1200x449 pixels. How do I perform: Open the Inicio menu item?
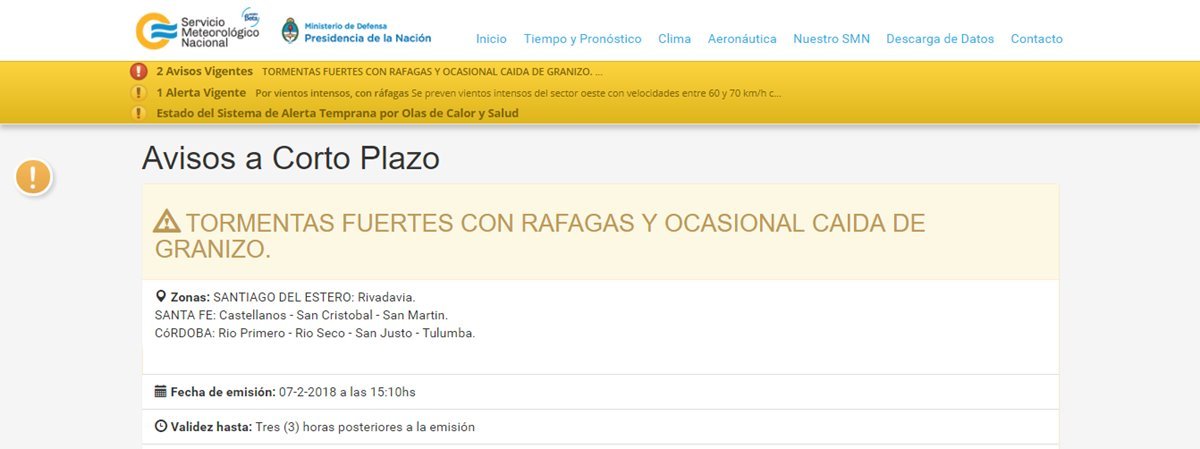(491, 39)
